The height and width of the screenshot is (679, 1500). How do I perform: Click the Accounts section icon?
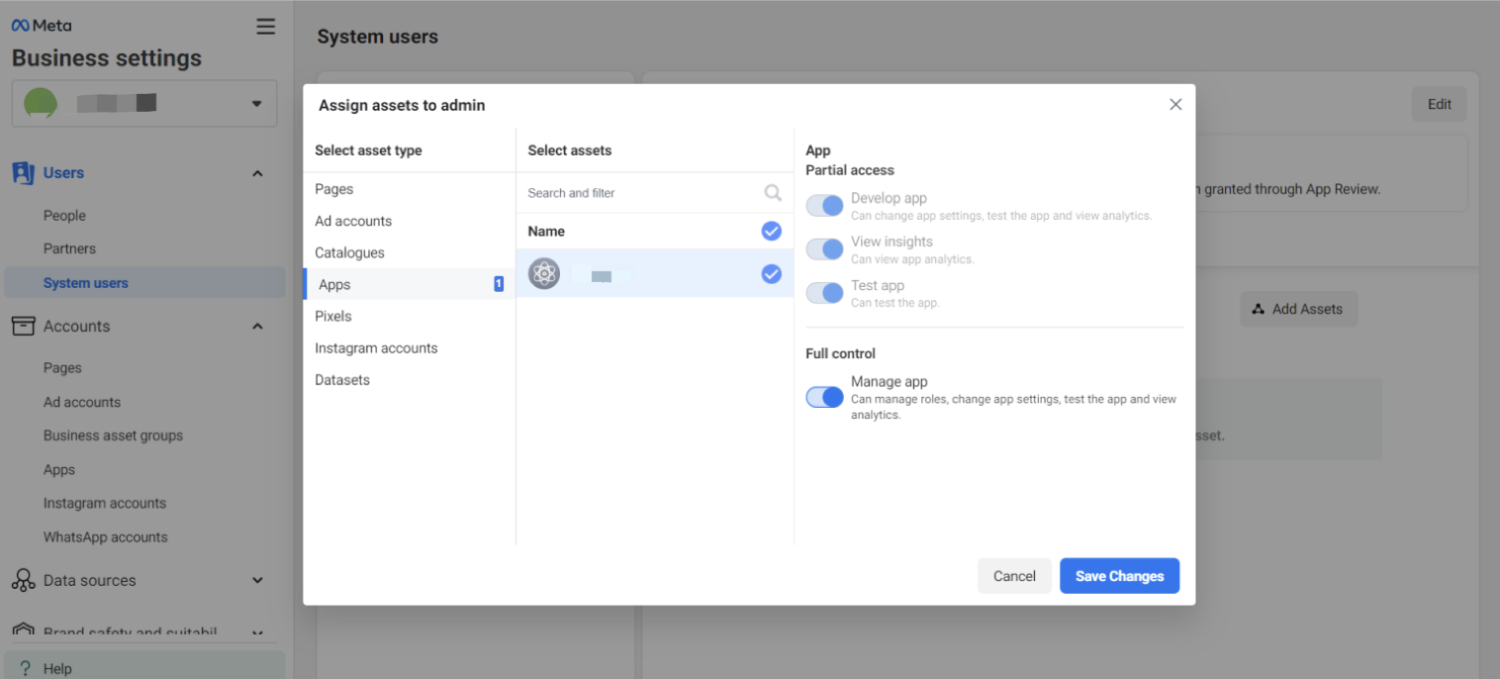(x=23, y=326)
